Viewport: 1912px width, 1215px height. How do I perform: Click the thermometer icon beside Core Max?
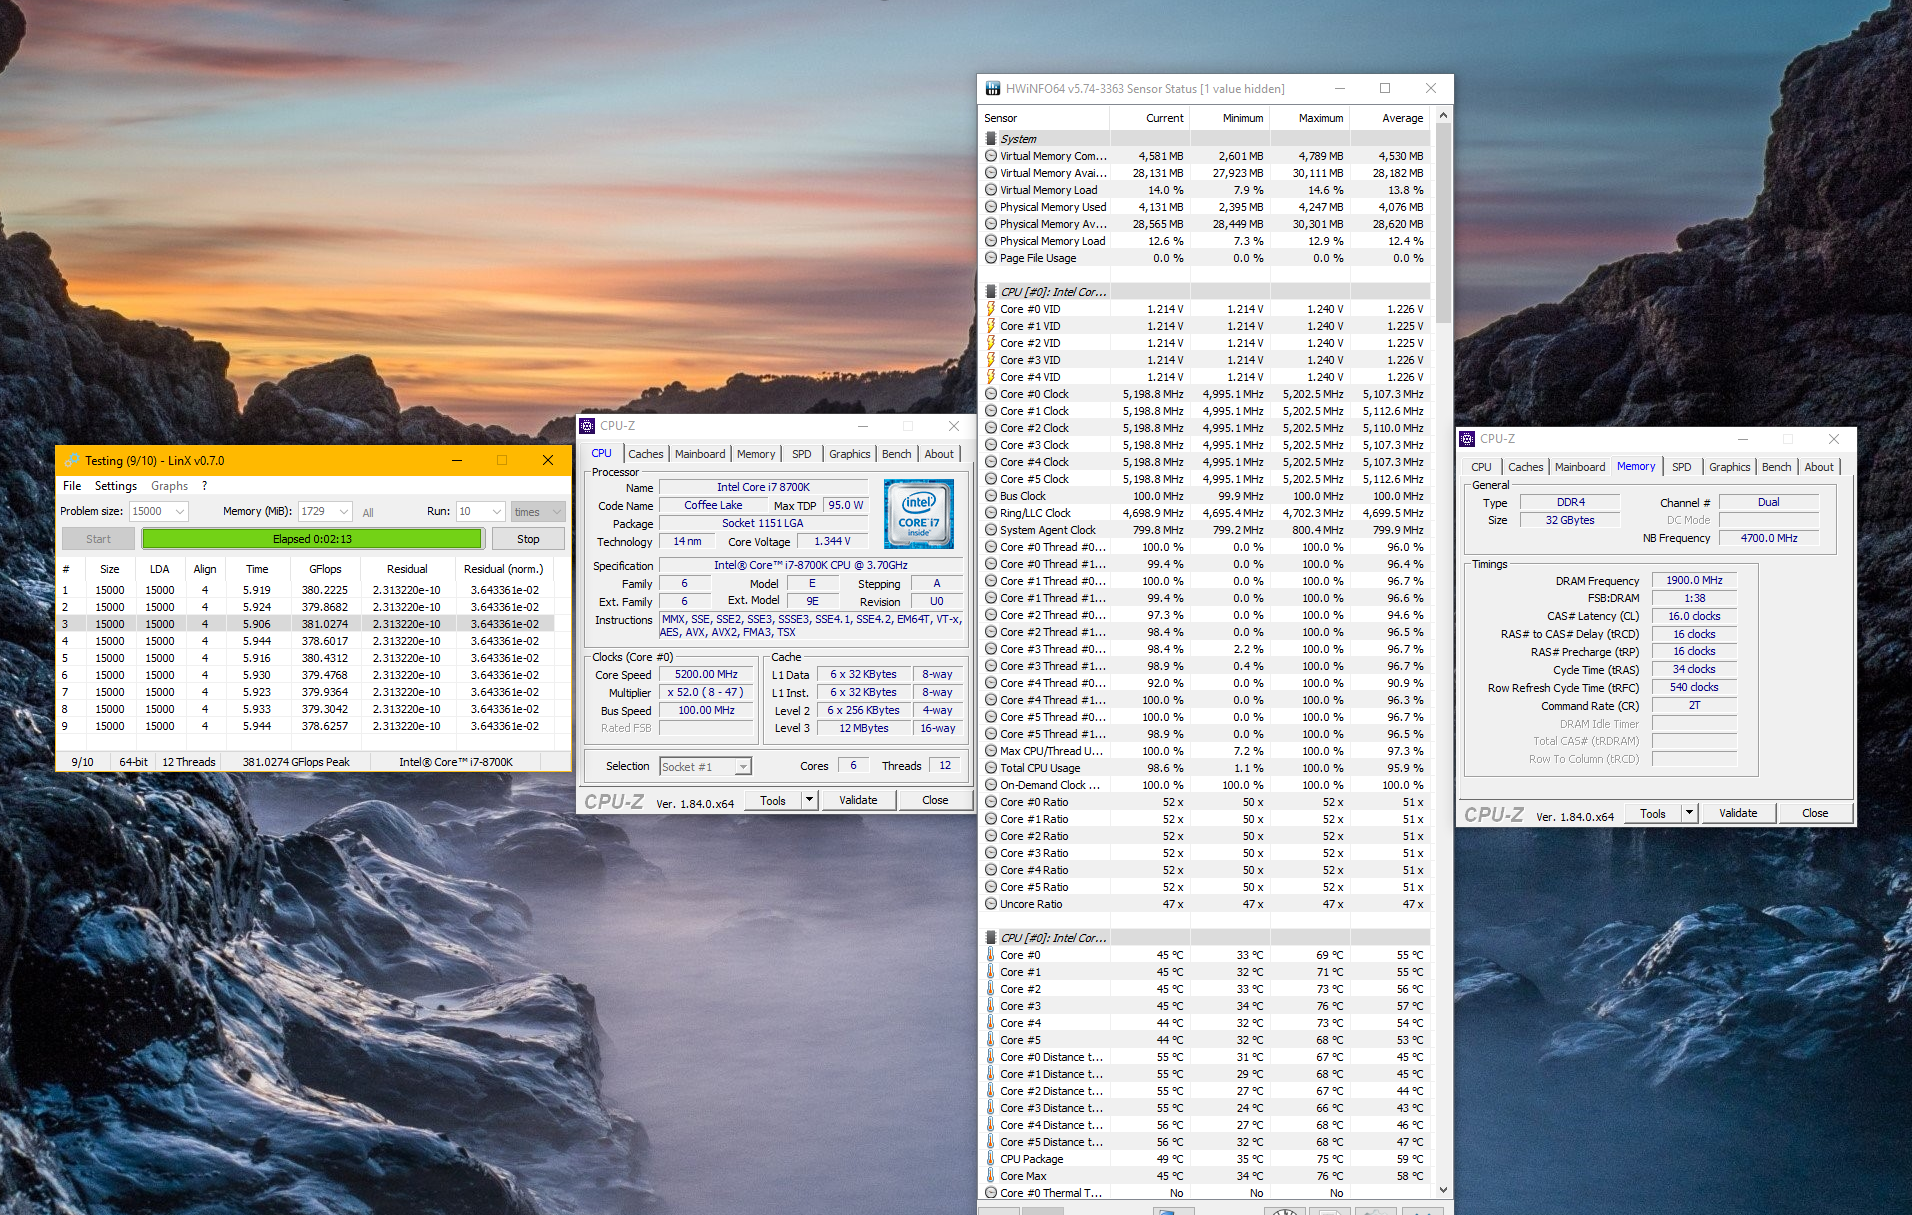click(991, 1176)
